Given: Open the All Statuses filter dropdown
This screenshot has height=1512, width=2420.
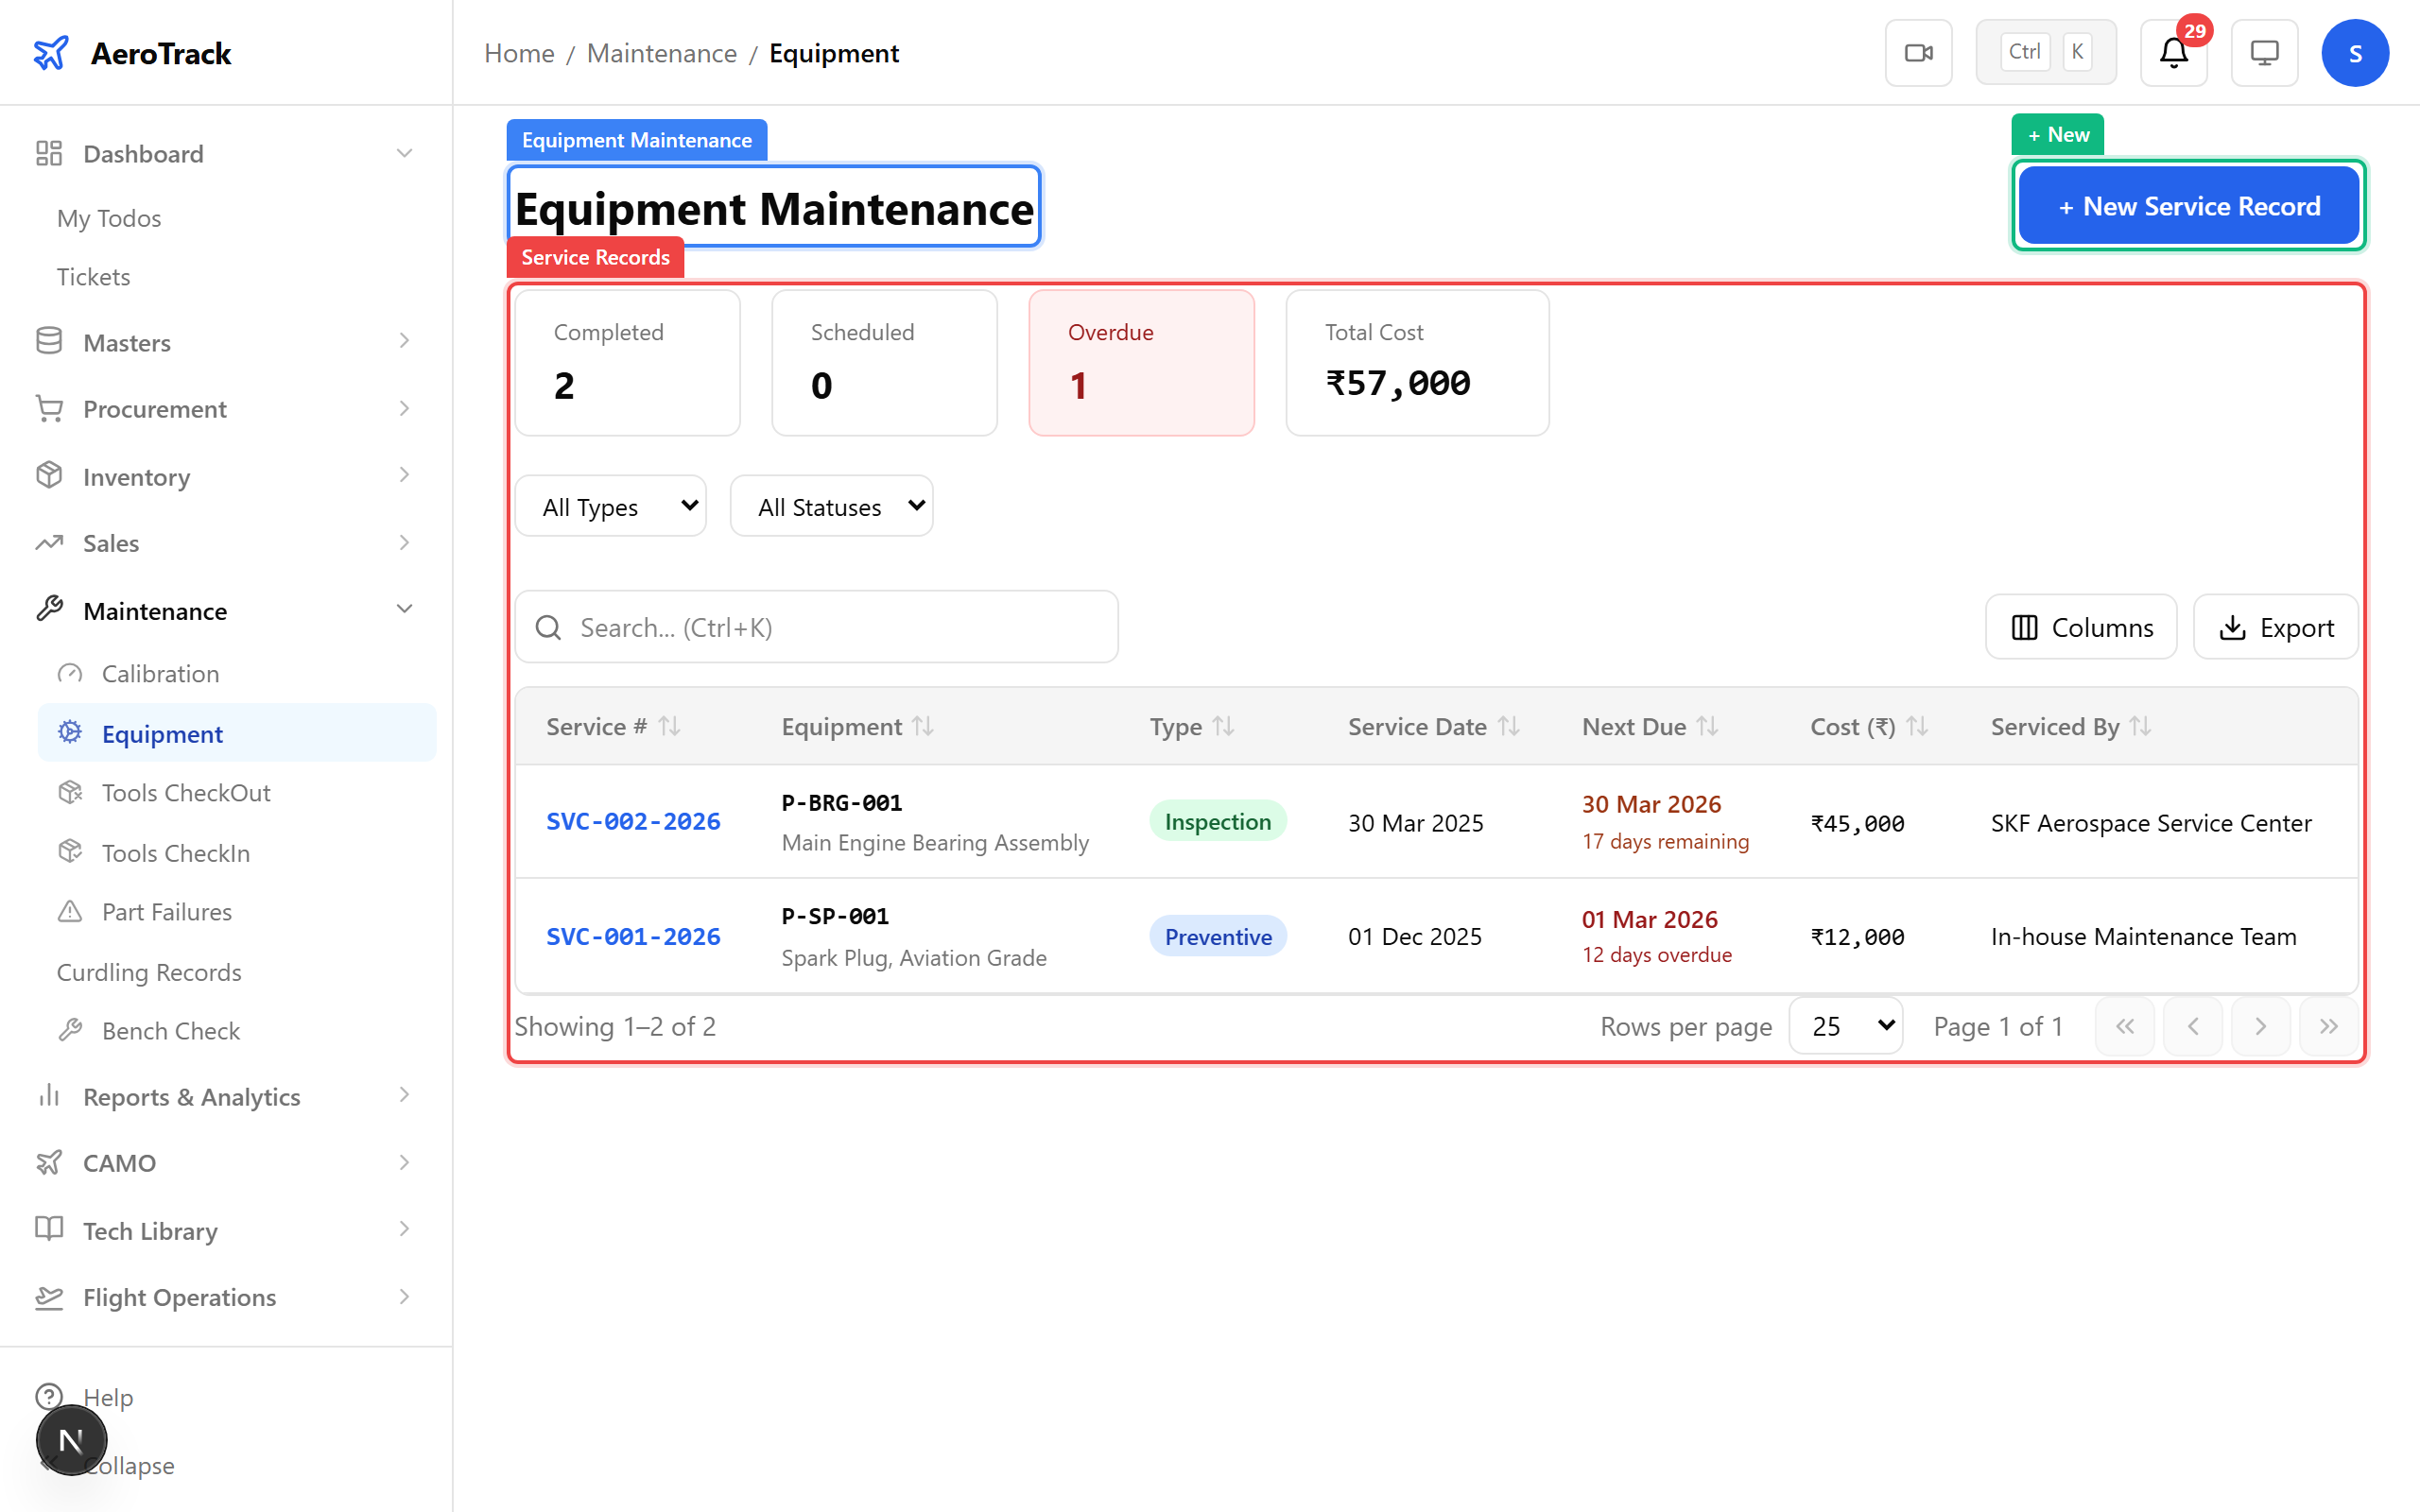Looking at the screenshot, I should [831, 507].
